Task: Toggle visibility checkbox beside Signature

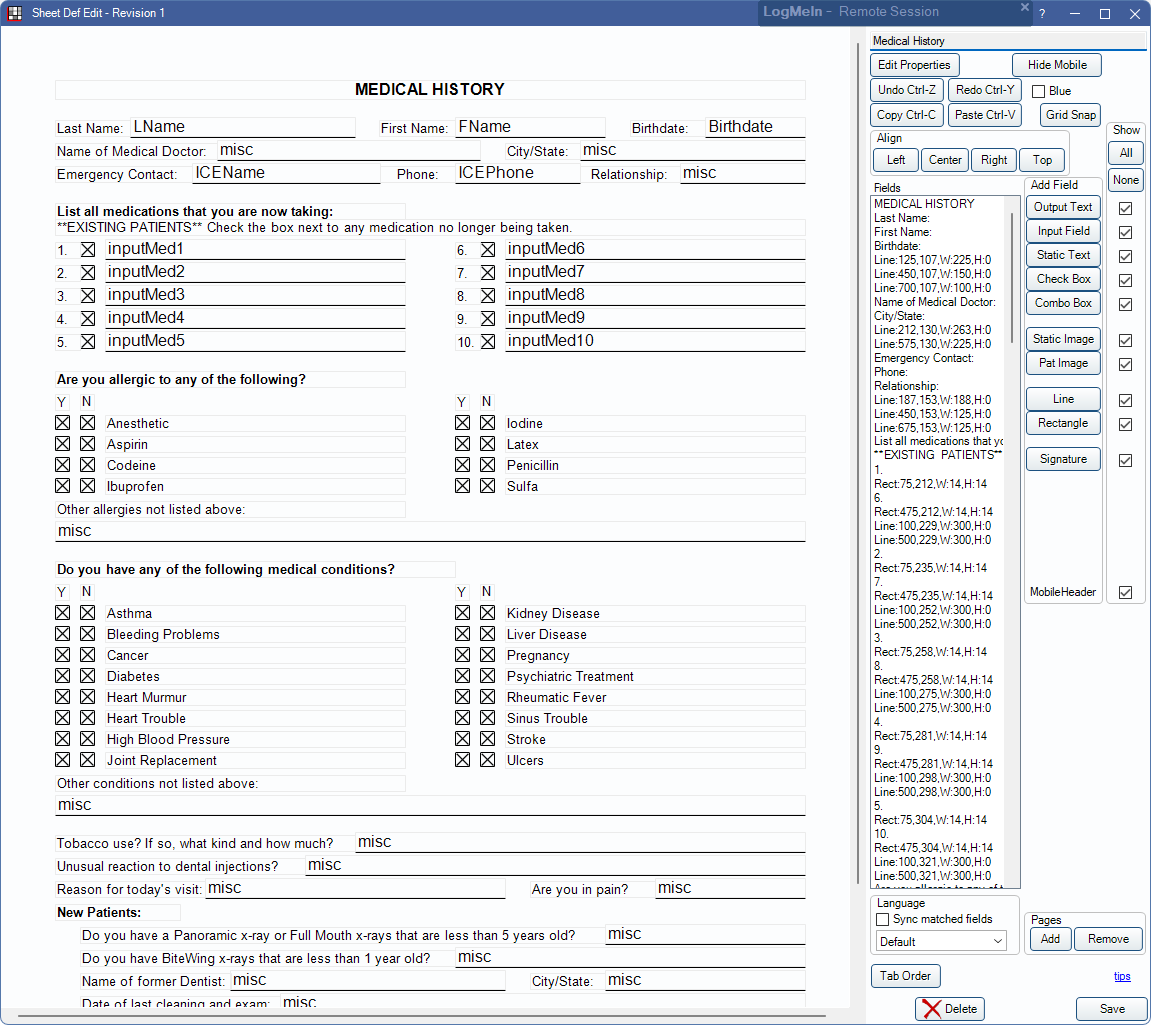Action: [x=1125, y=460]
